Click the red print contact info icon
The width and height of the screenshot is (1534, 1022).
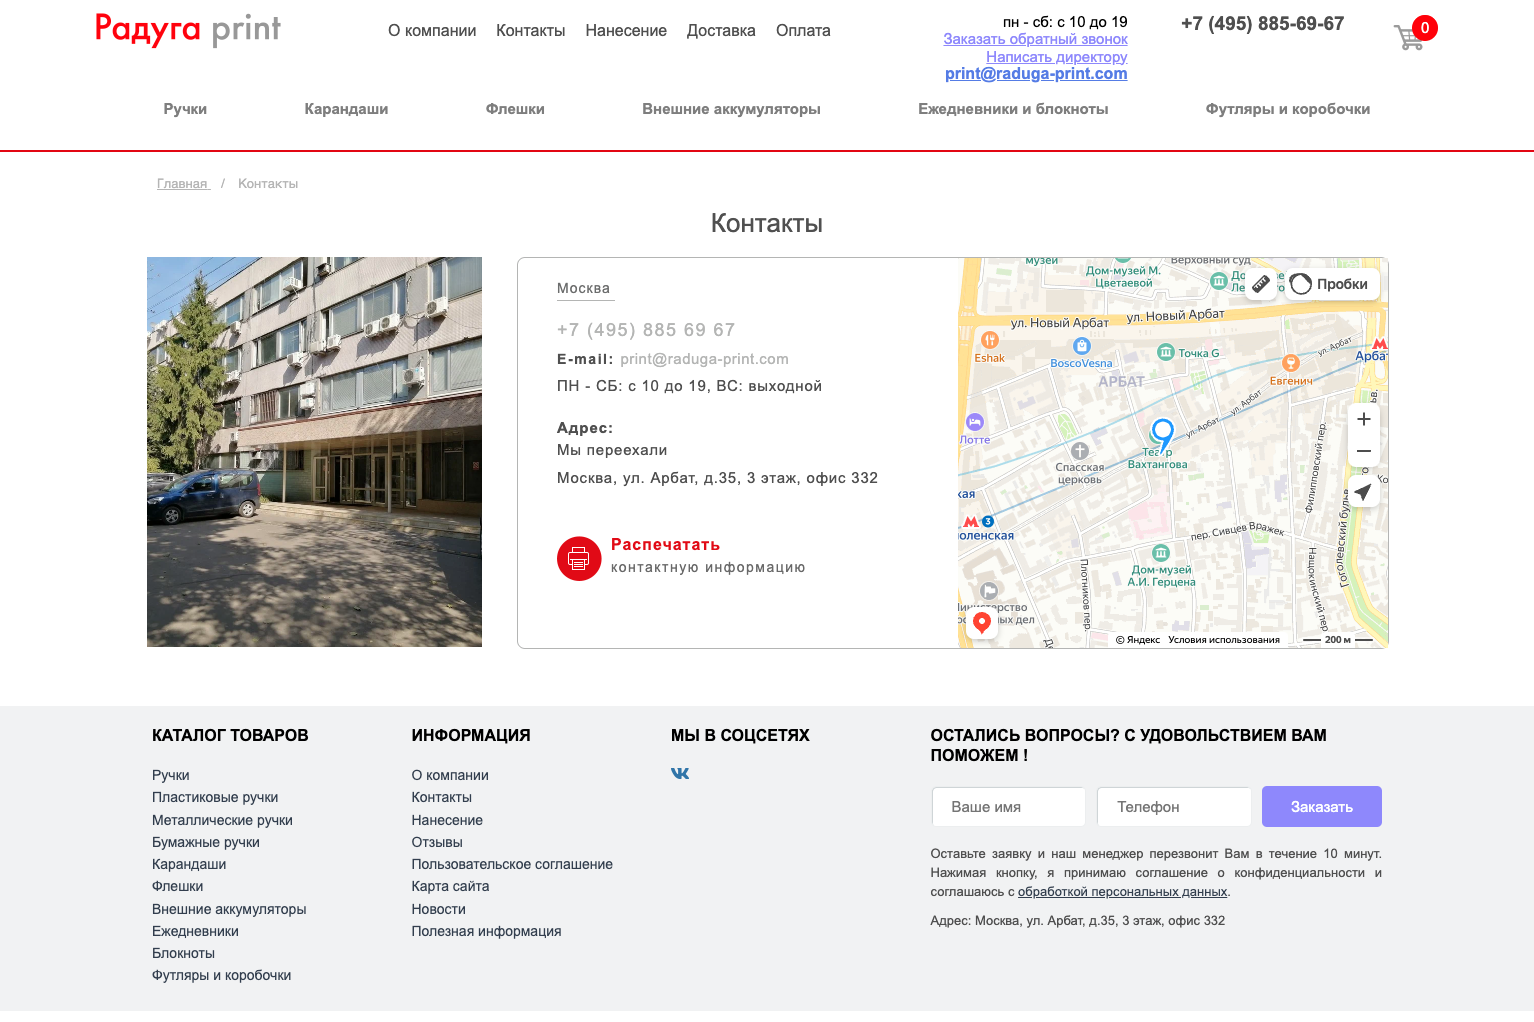[578, 558]
